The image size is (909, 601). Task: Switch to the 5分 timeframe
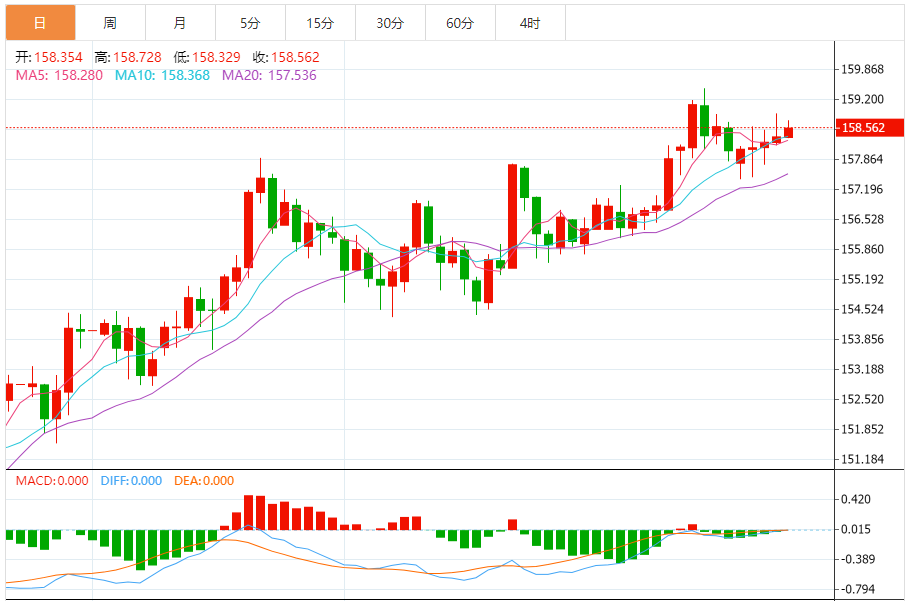point(250,22)
